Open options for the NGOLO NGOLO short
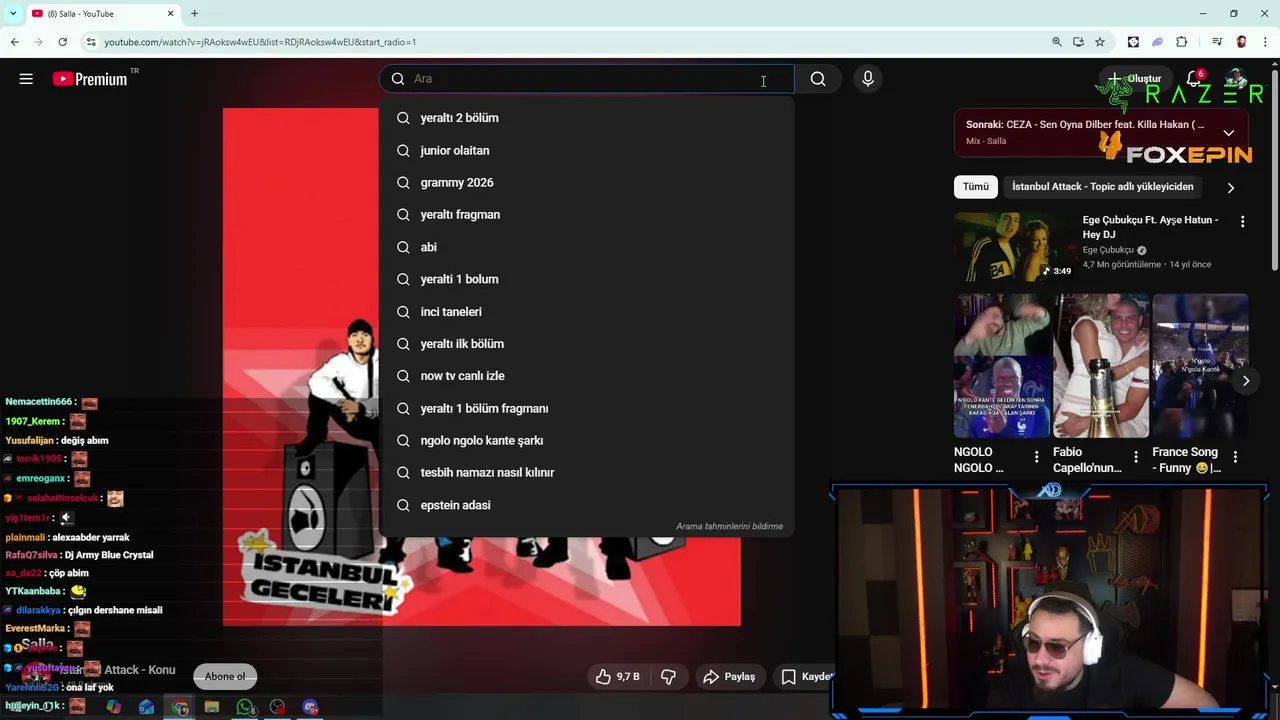The width and height of the screenshot is (1280, 720). click(x=1036, y=457)
